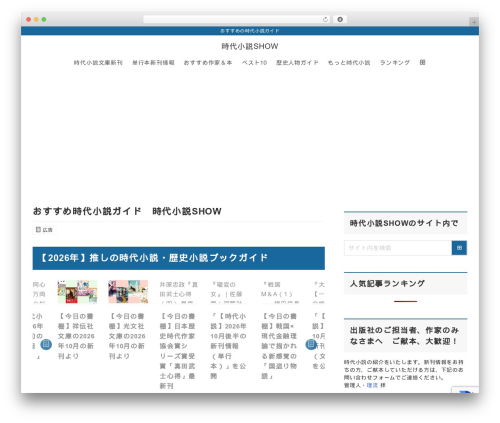
Task: Open ランキング menu item
Action: (x=395, y=63)
